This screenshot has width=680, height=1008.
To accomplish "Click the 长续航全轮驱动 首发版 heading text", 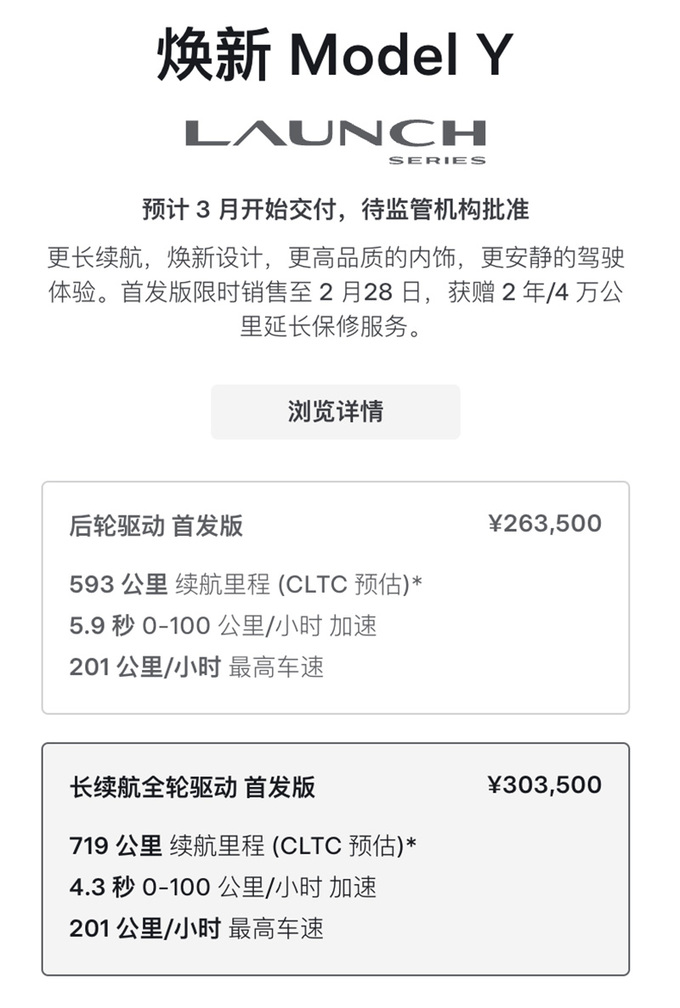I will click(192, 787).
